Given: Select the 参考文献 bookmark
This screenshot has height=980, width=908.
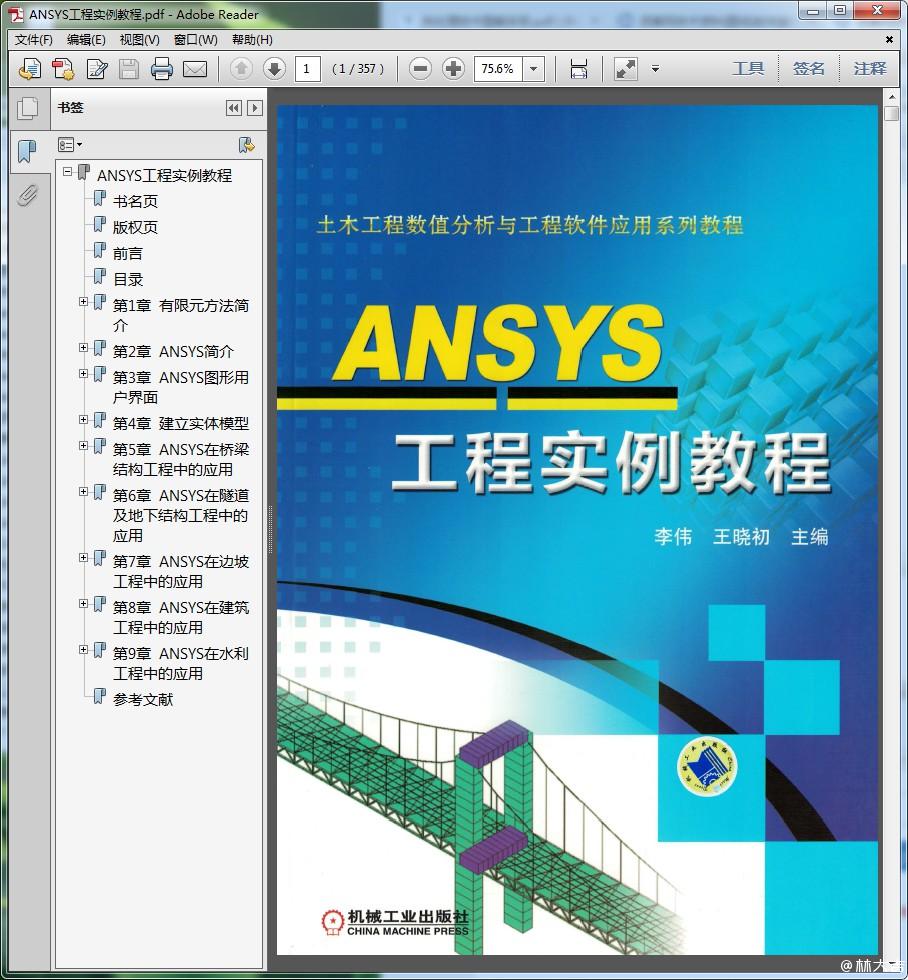Looking at the screenshot, I should pyautogui.click(x=142, y=699).
